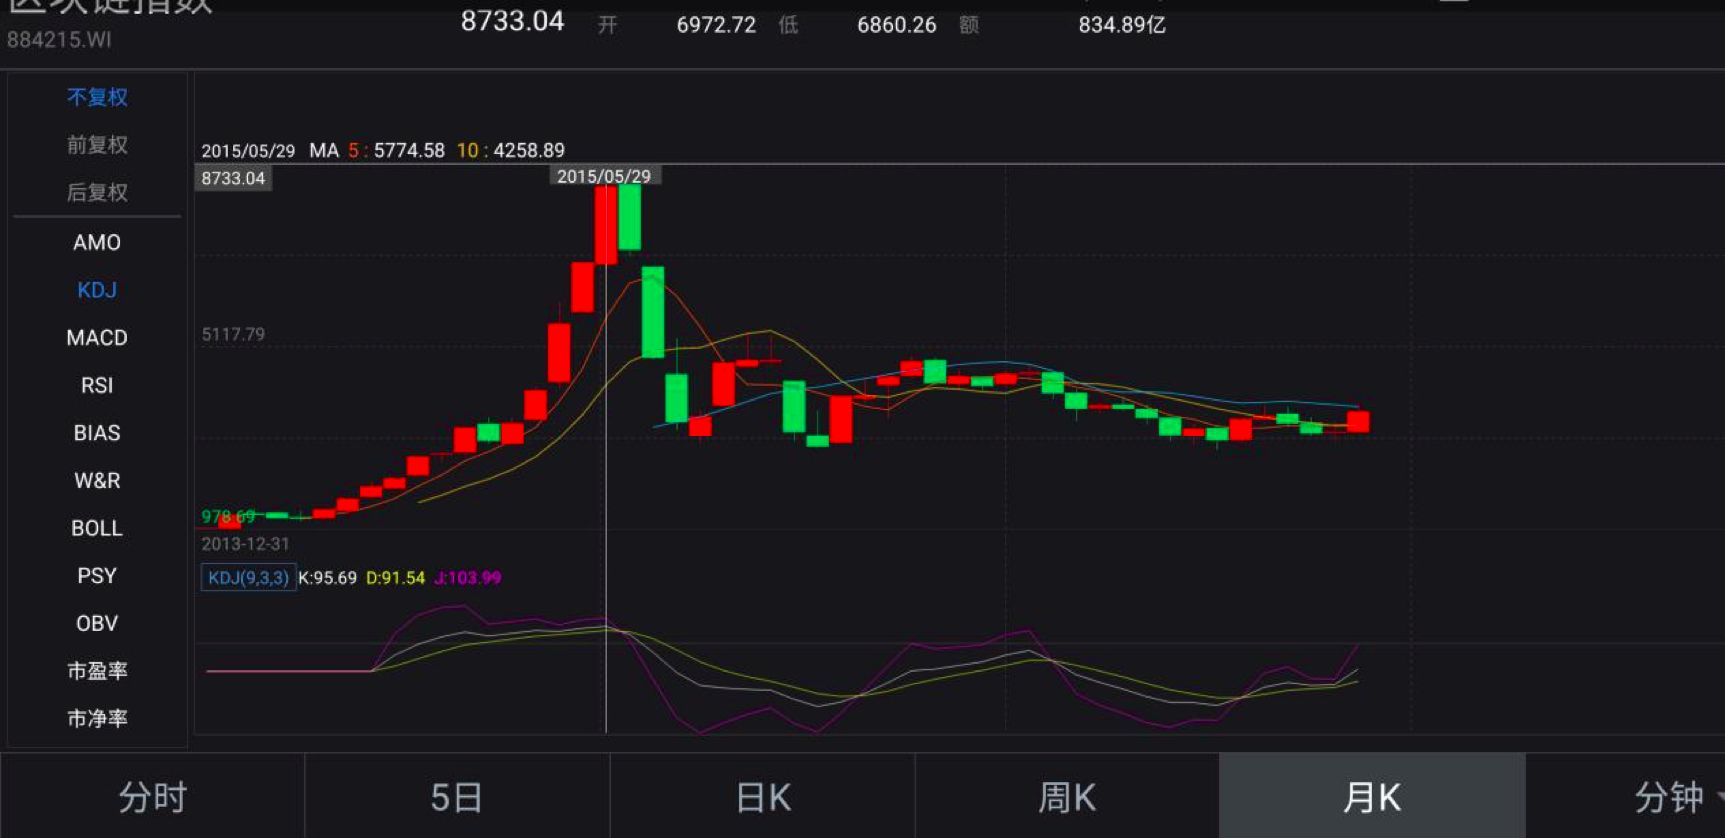The width and height of the screenshot is (1725, 838).
Task: Display the BOLL indicator
Action: [97, 528]
